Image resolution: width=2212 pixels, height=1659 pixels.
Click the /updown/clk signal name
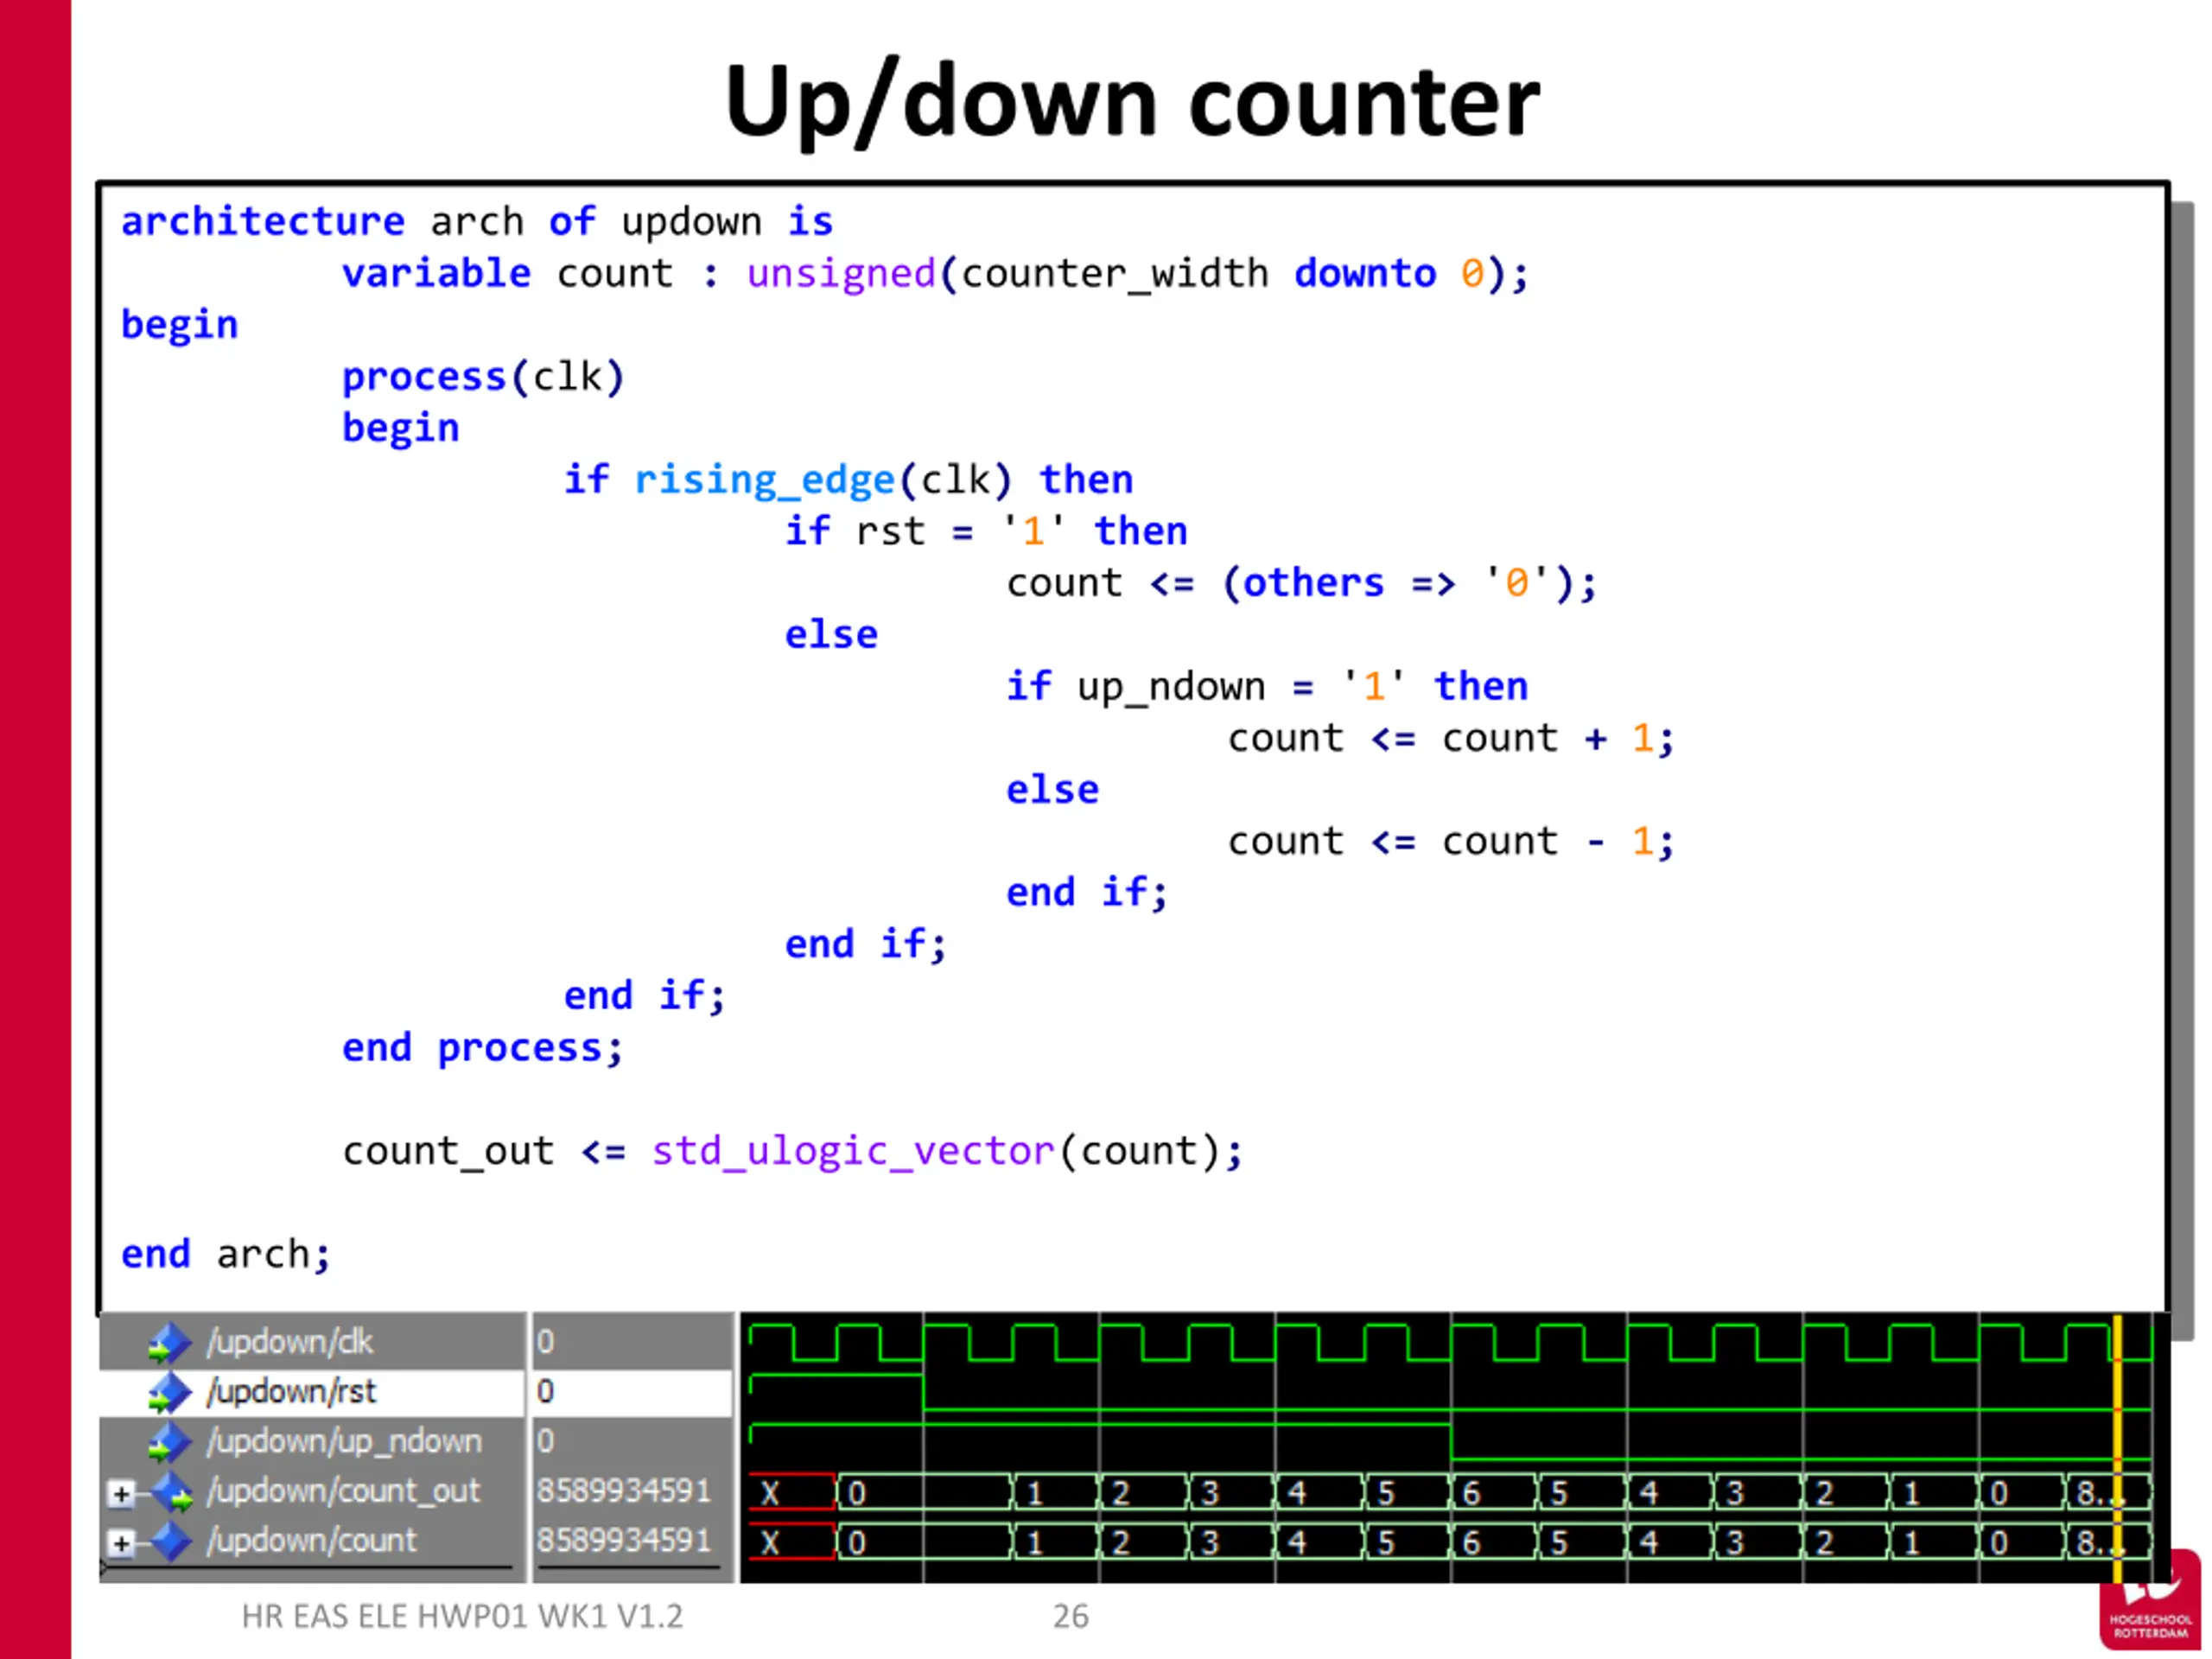[289, 1341]
